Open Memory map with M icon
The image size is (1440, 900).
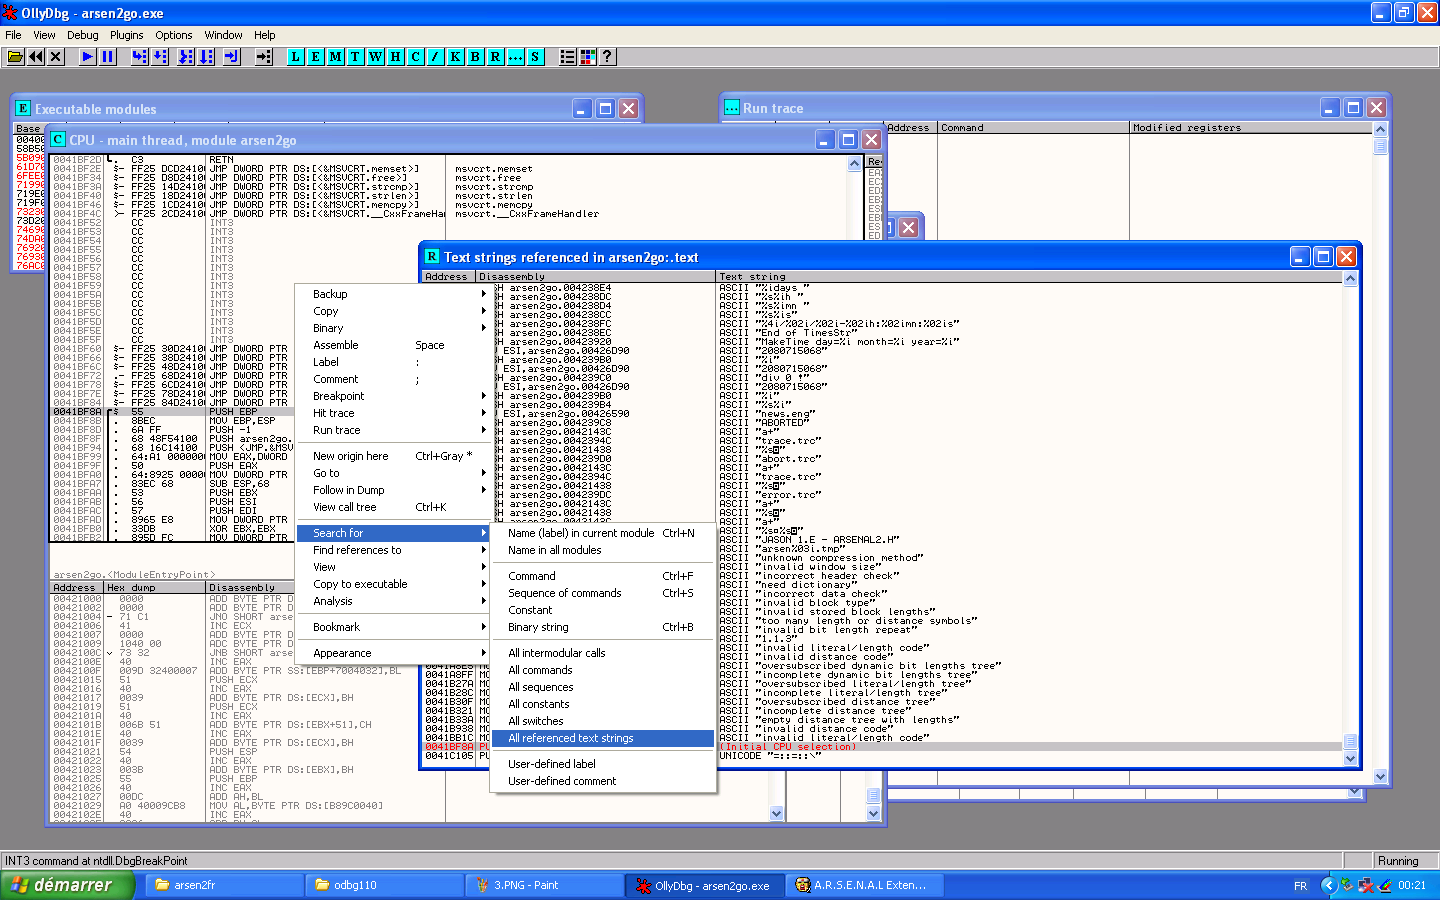coord(336,57)
